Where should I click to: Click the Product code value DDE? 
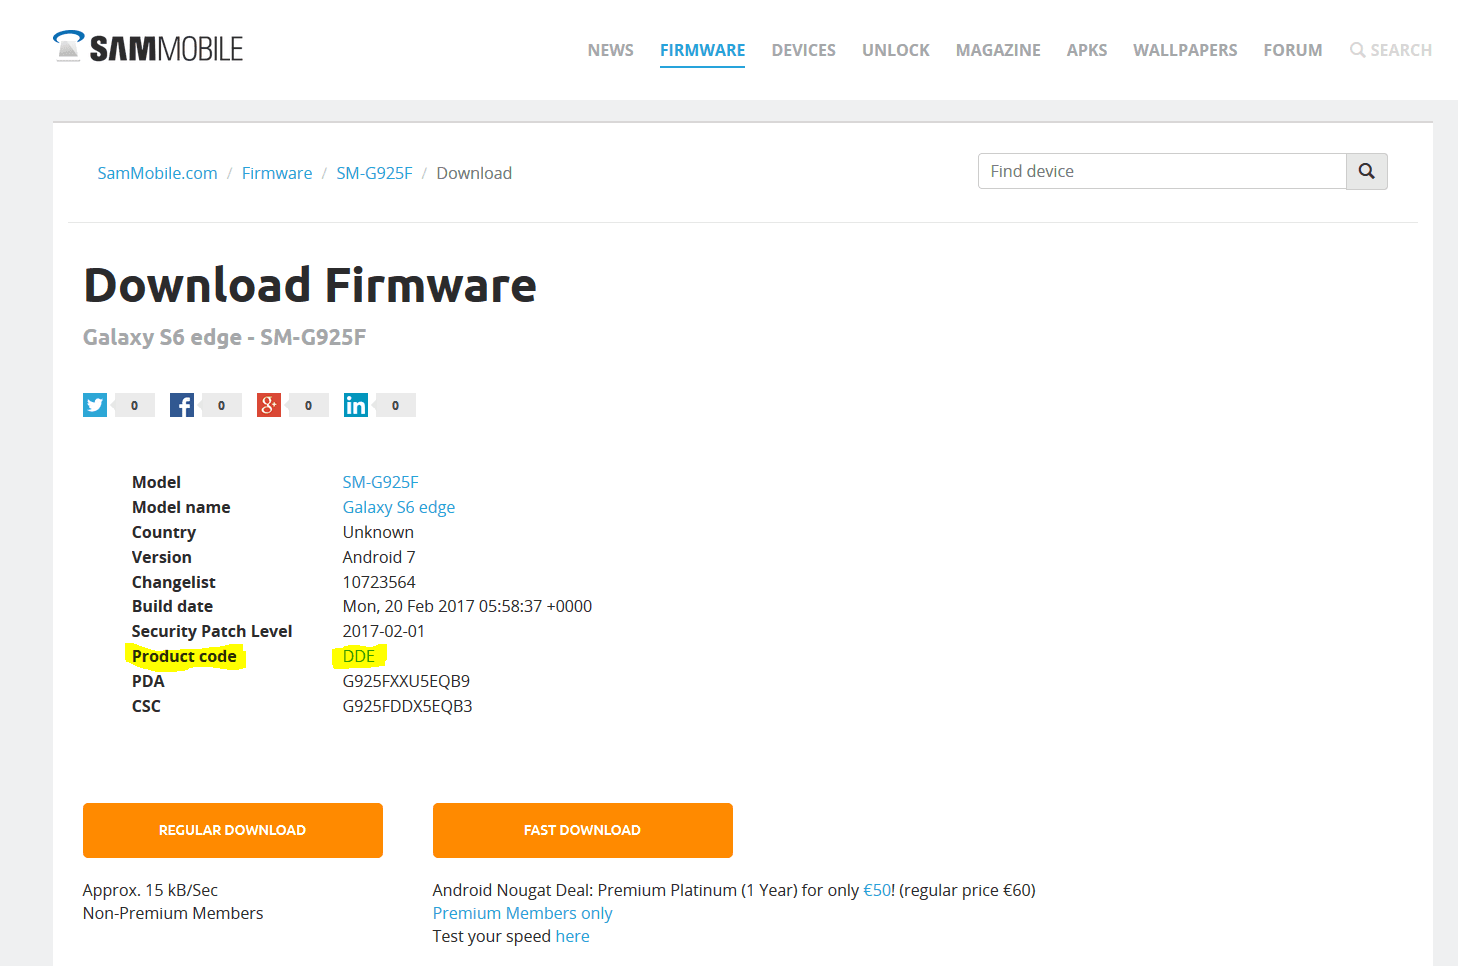click(359, 656)
